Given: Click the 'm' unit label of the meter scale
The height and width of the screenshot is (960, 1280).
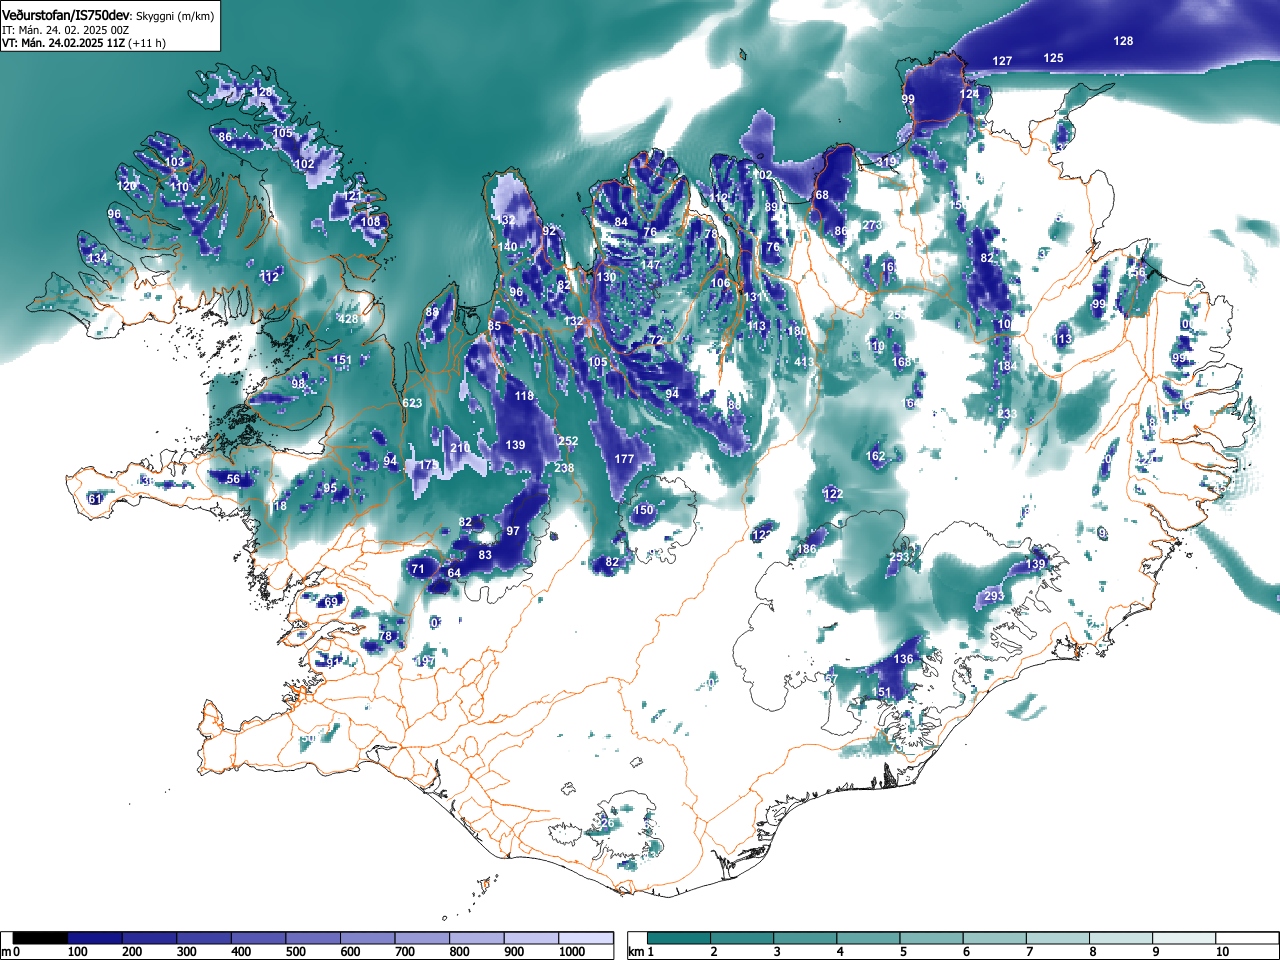Looking at the screenshot, I should pos(6,952).
